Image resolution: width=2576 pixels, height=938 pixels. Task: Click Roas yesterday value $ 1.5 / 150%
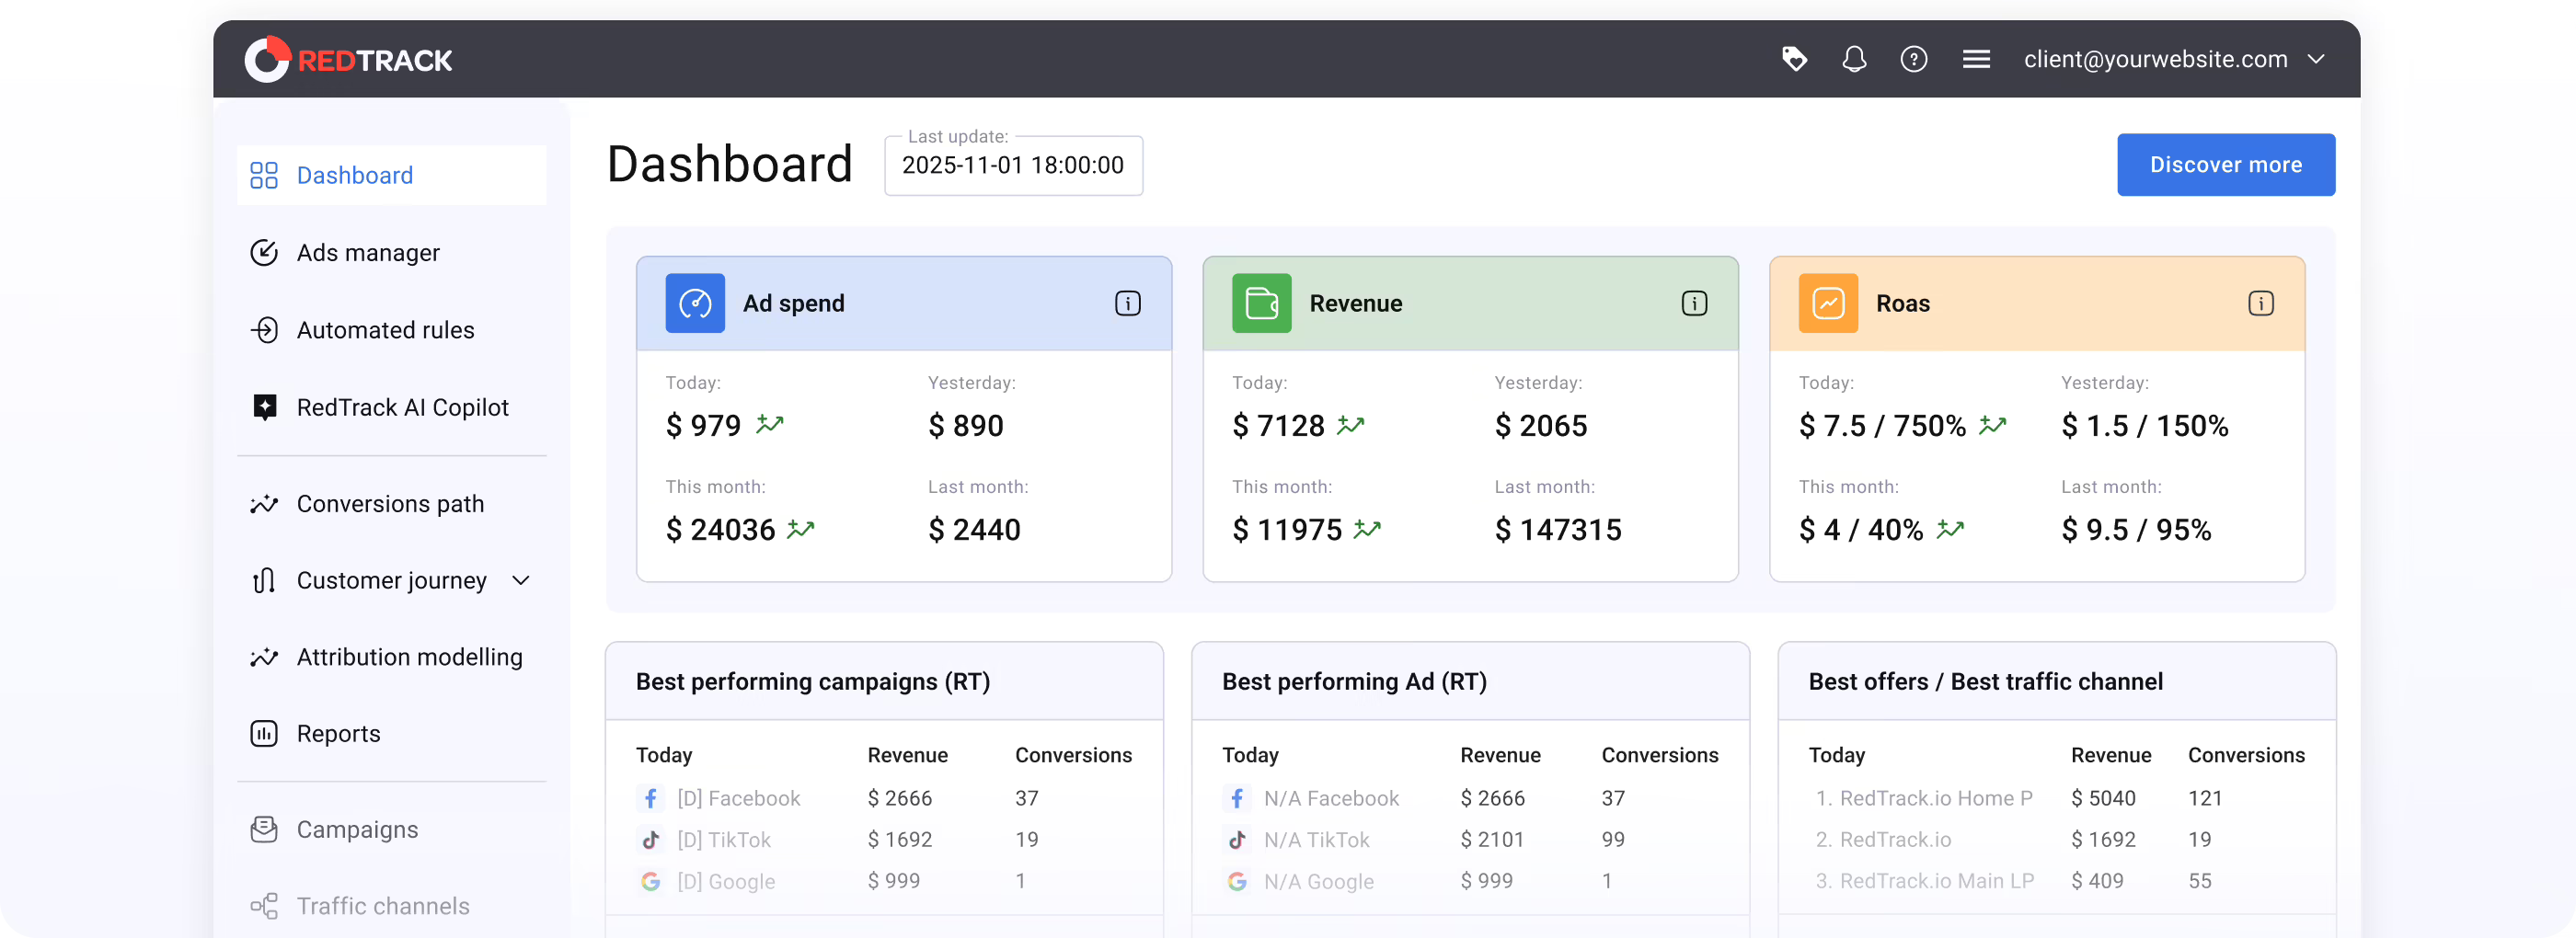(x=2144, y=426)
